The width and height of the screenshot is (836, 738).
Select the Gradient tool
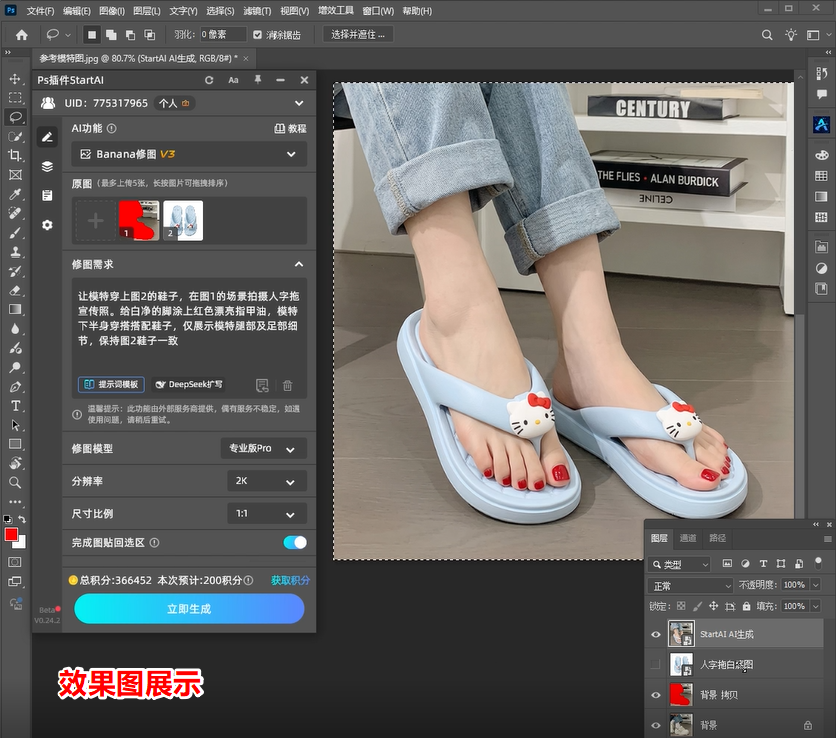(x=15, y=310)
